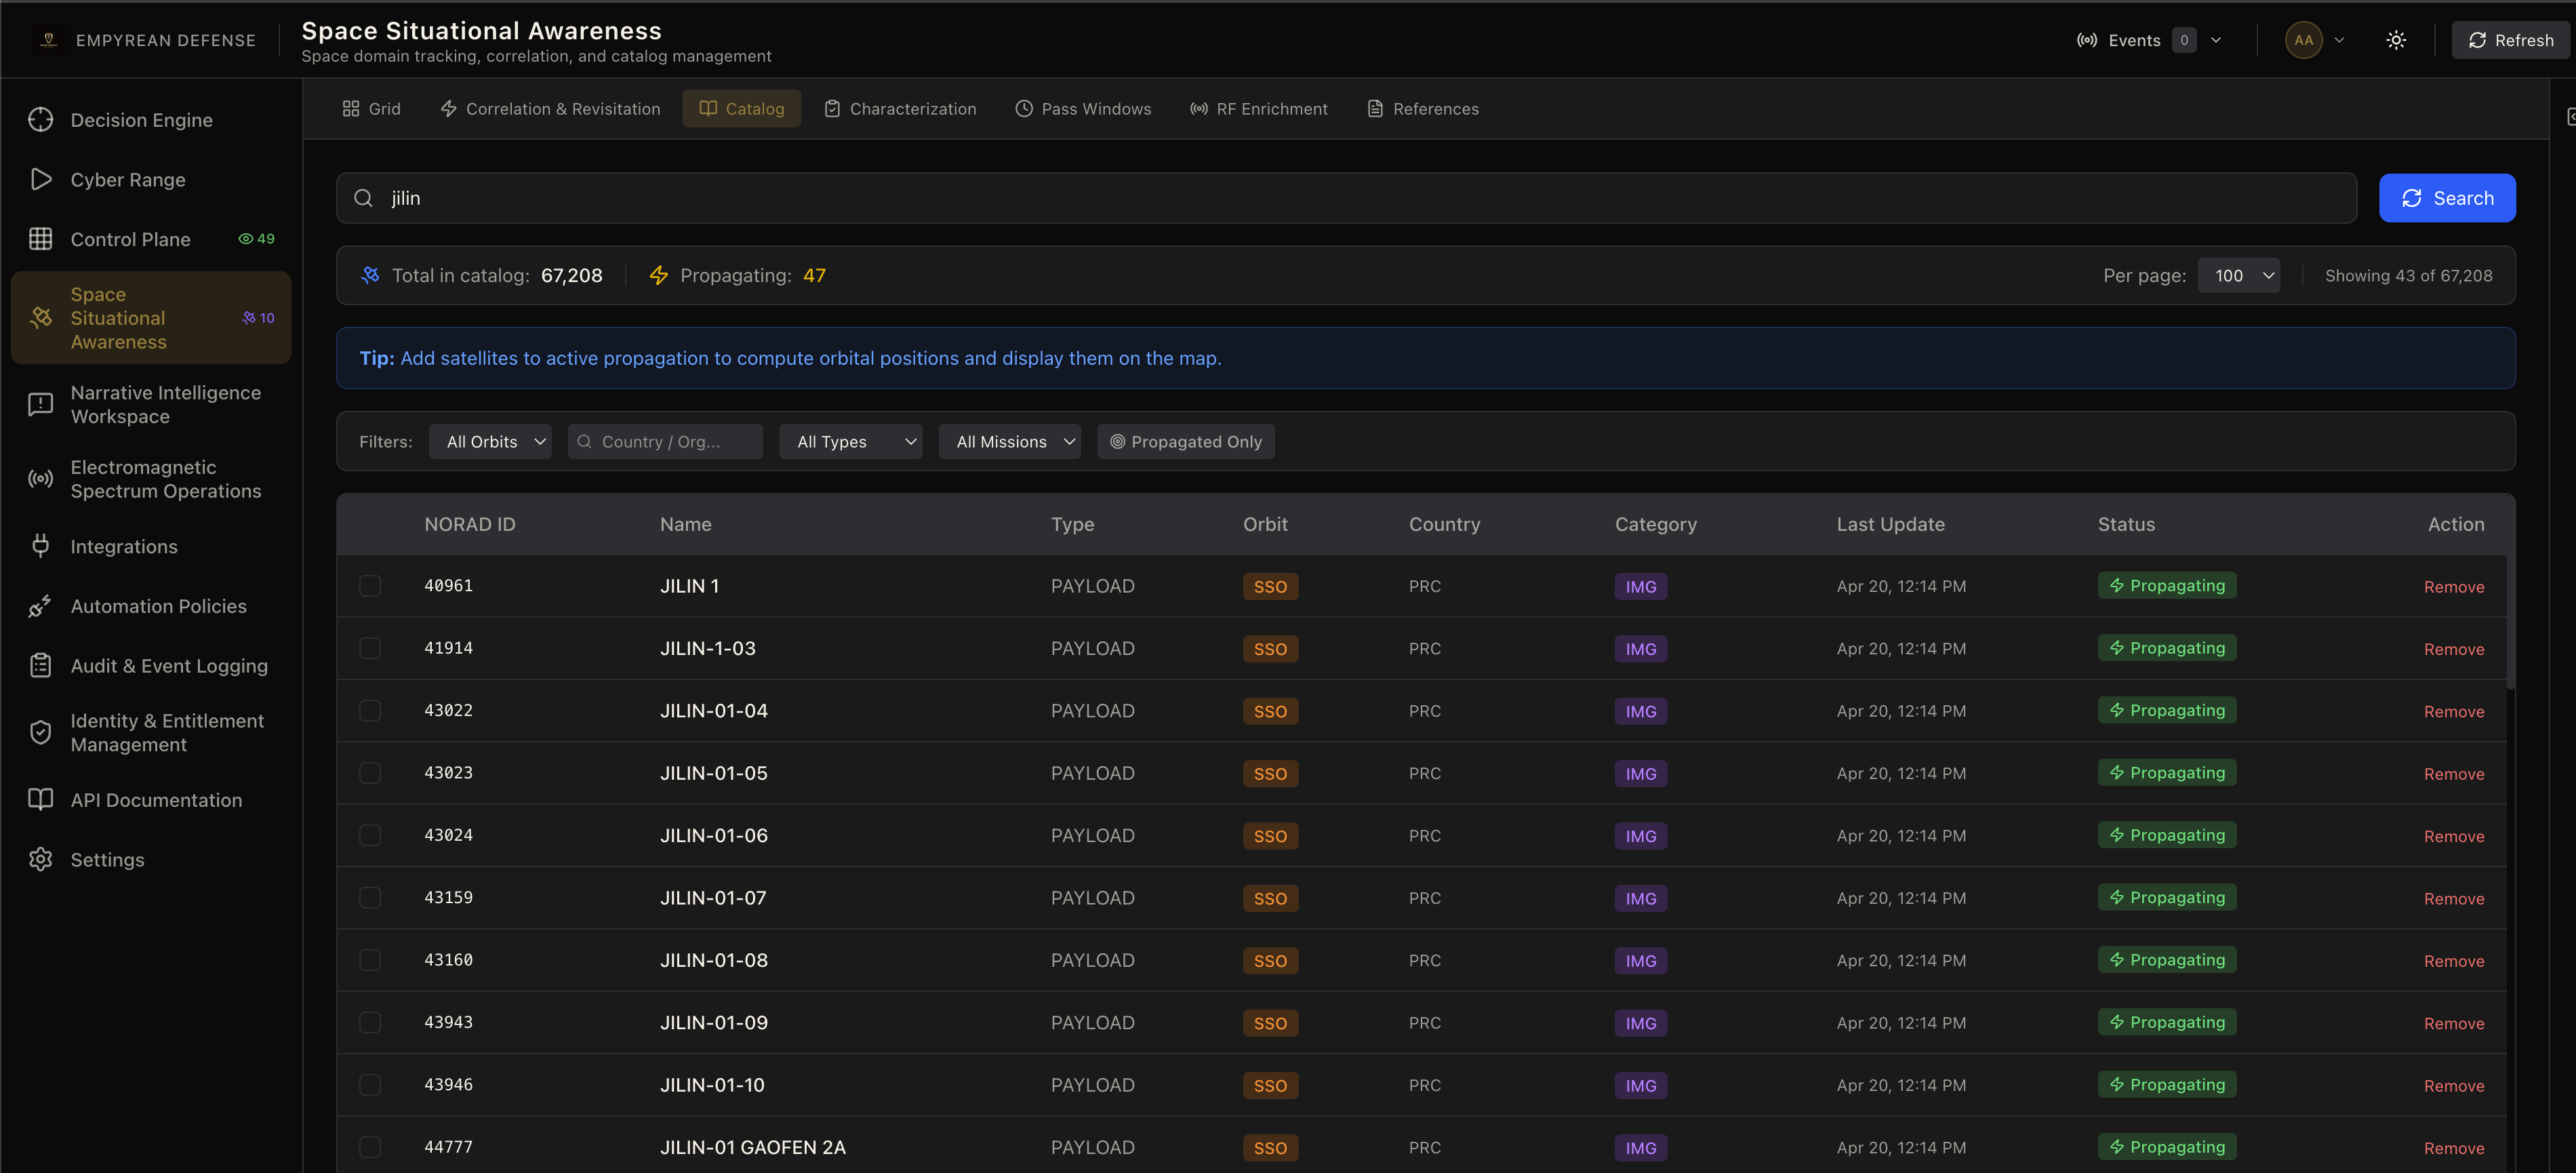
Task: Open the Integrations plug icon
Action: (40, 546)
